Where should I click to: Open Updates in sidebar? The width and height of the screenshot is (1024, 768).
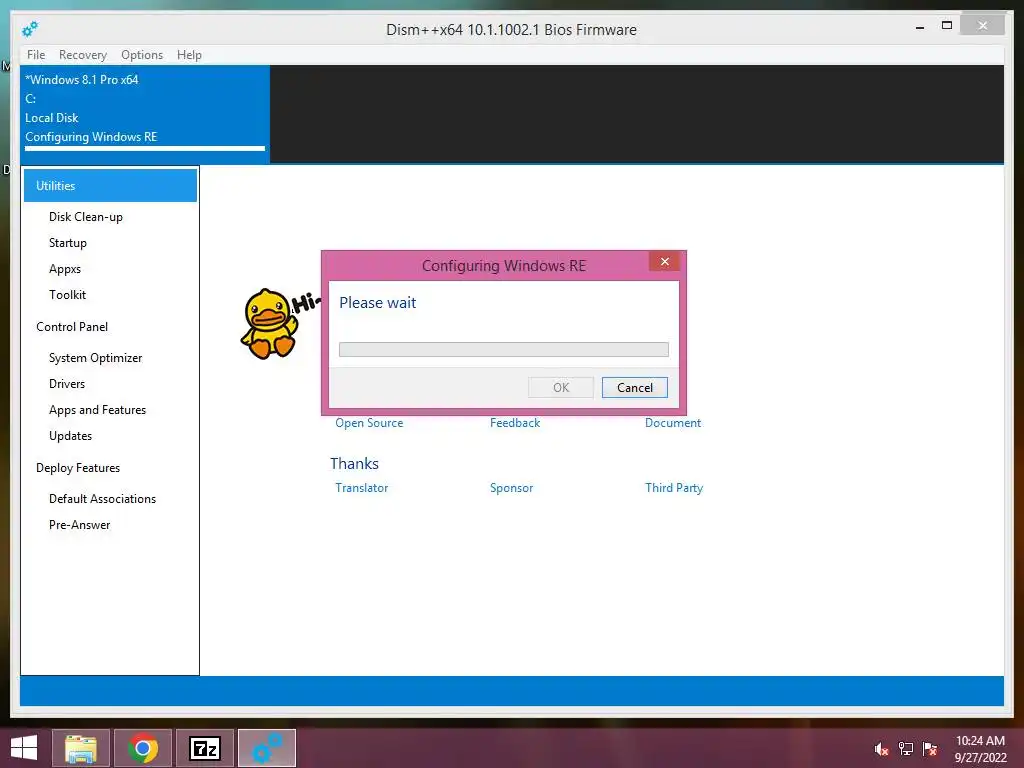(70, 436)
